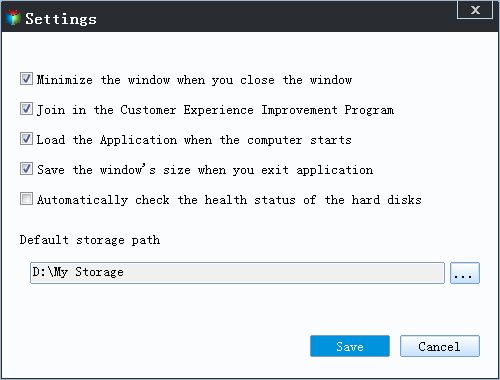Toggle the save window's size checkbox
500x380 pixels.
coord(26,169)
